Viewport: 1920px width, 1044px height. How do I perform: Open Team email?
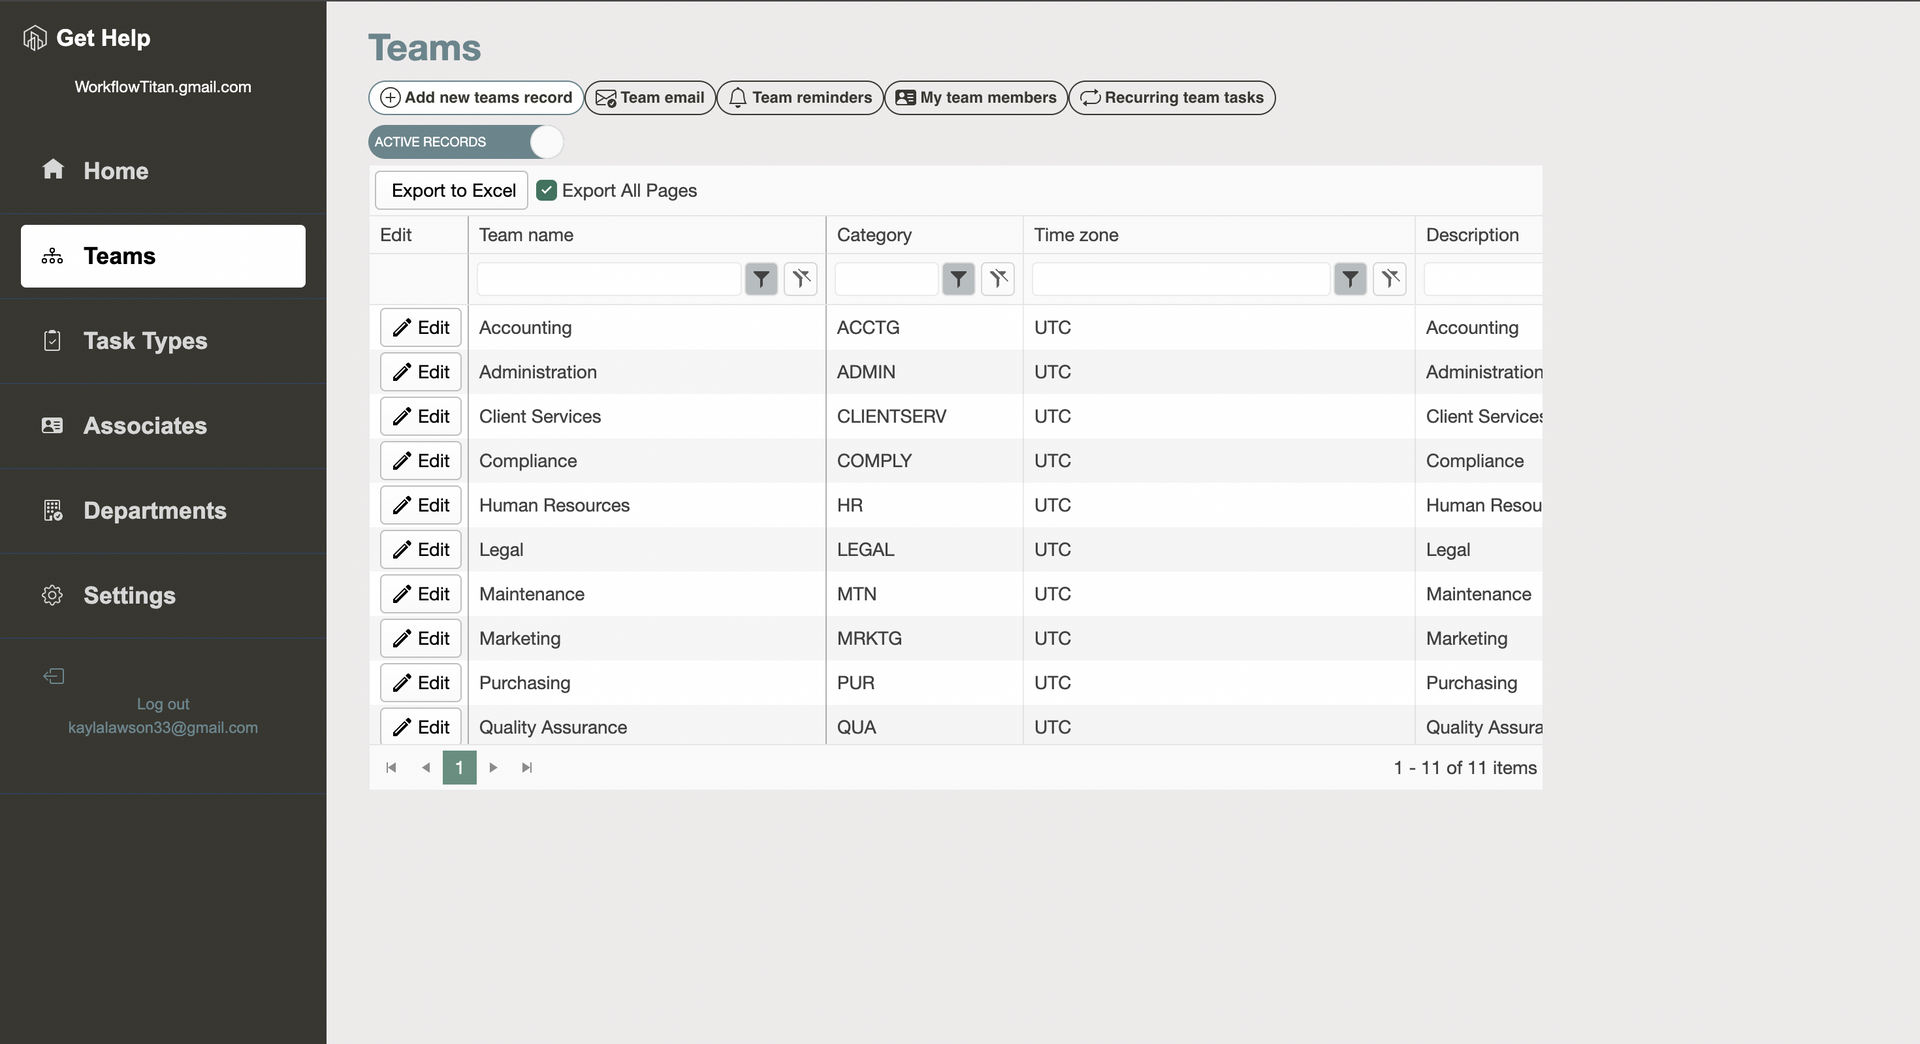(x=650, y=98)
